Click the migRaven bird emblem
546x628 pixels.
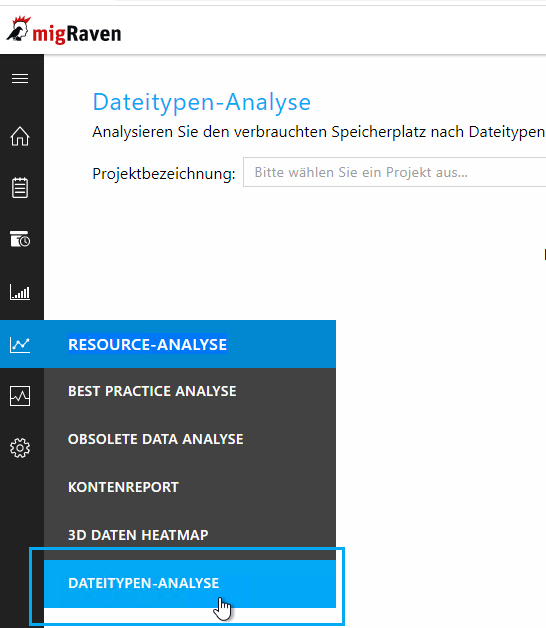(x=18, y=28)
